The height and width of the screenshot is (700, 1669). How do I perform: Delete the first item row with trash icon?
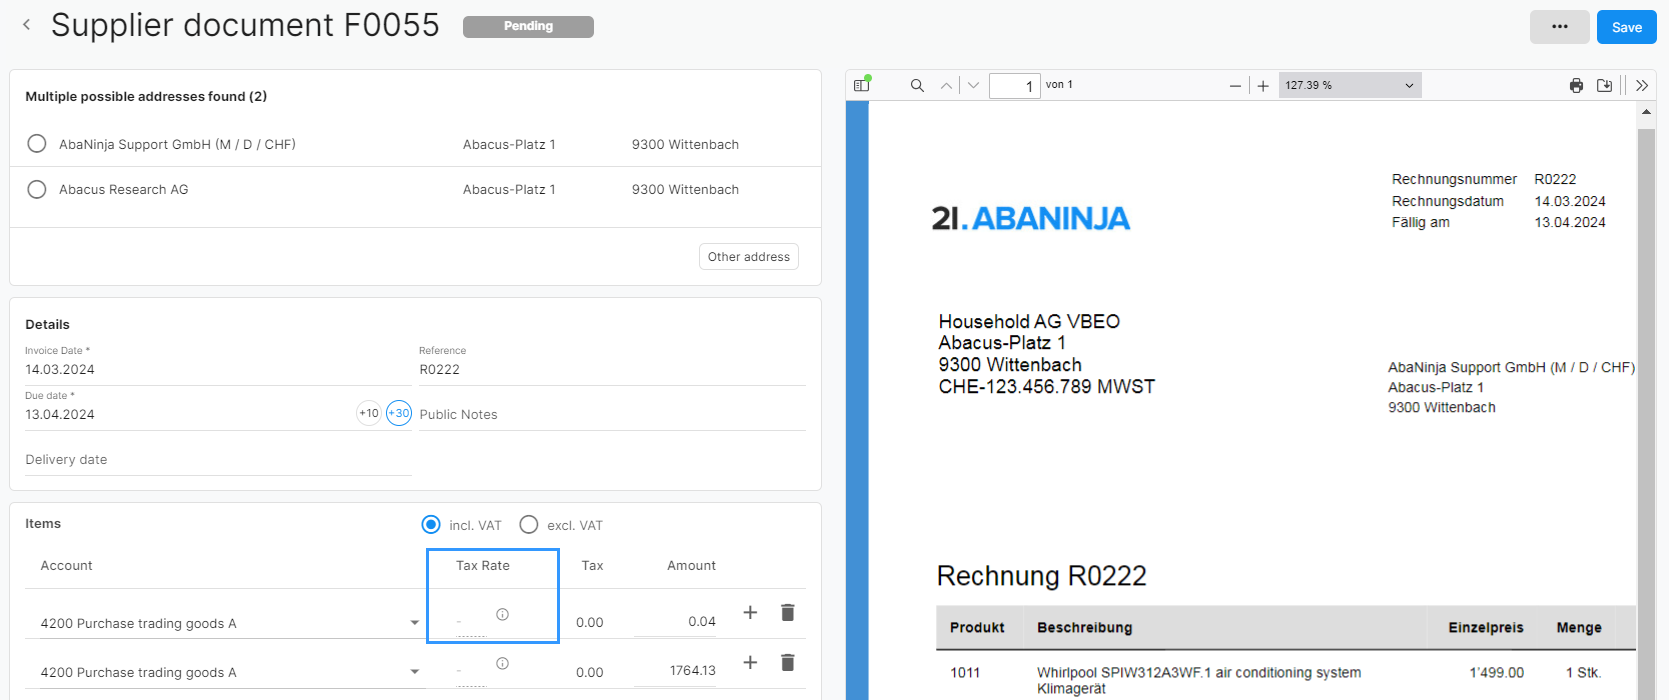pyautogui.click(x=787, y=613)
